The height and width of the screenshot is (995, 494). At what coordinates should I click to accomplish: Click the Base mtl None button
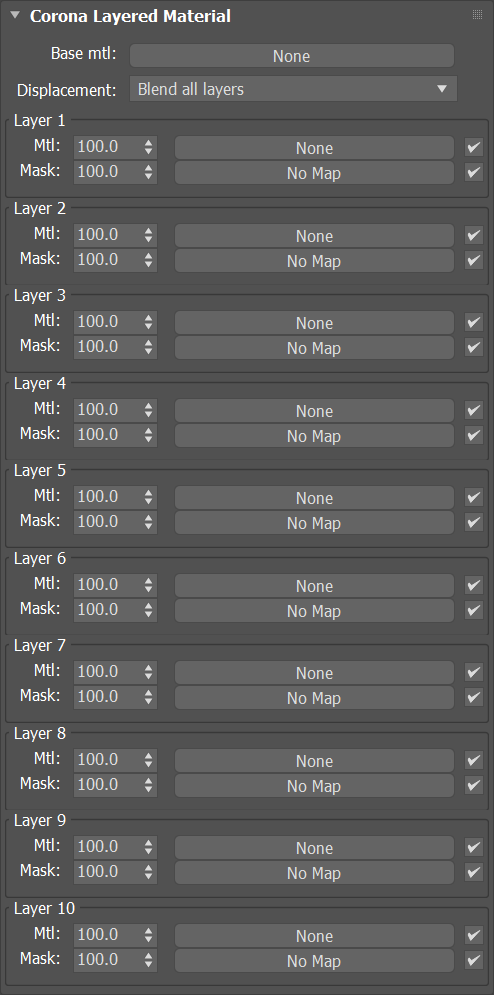(291, 56)
